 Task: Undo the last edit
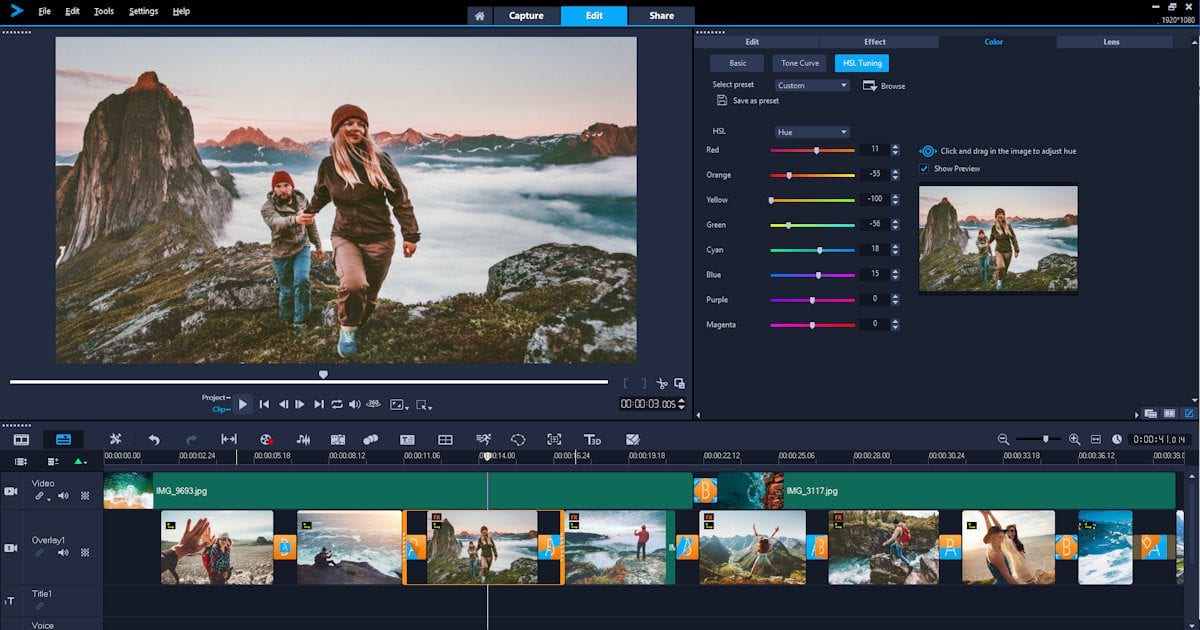[154, 439]
